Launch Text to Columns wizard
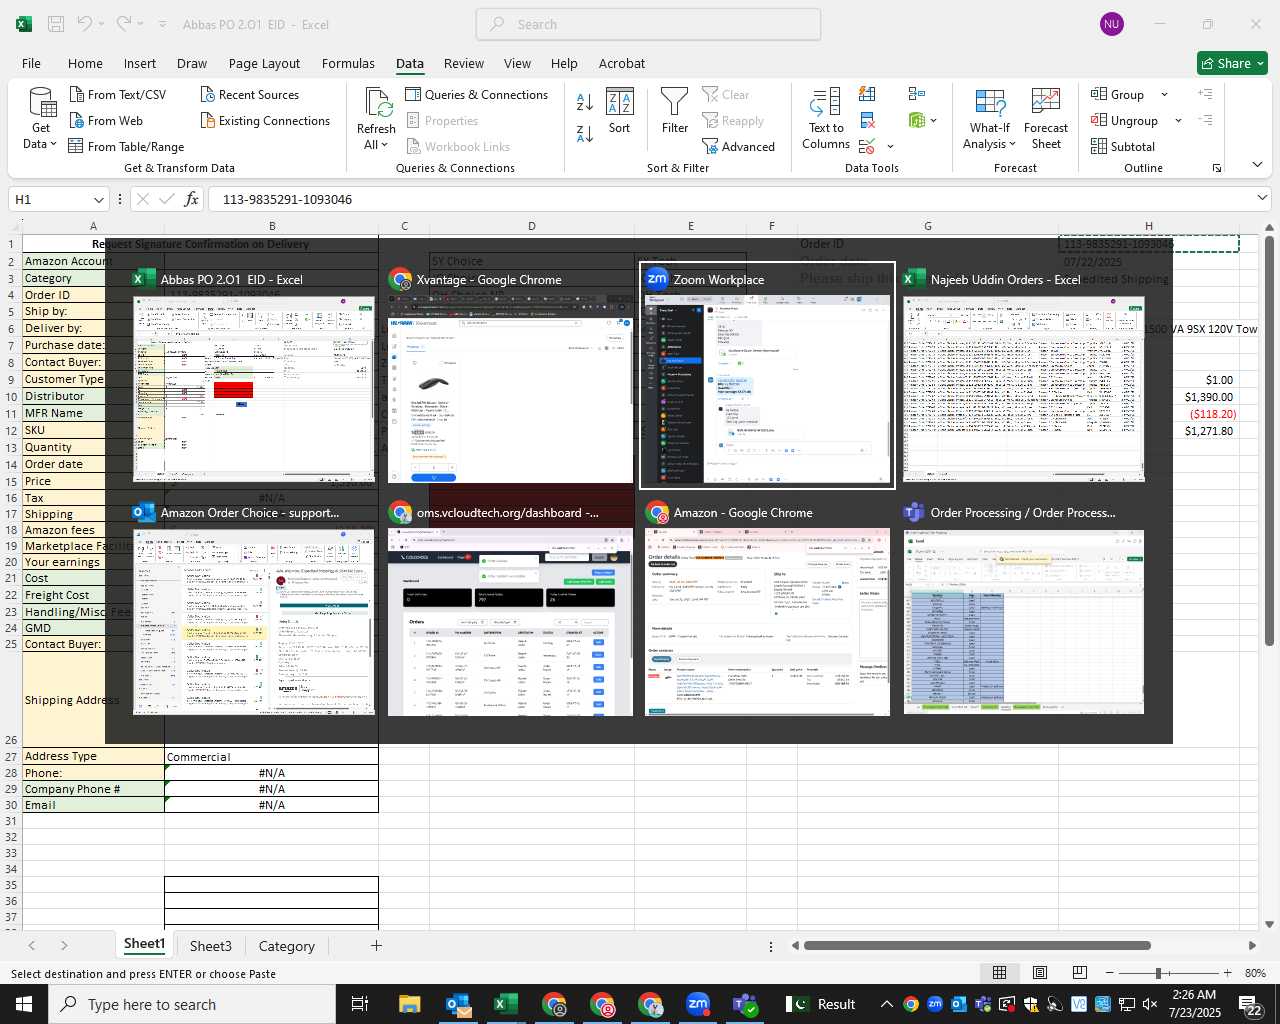 [826, 119]
